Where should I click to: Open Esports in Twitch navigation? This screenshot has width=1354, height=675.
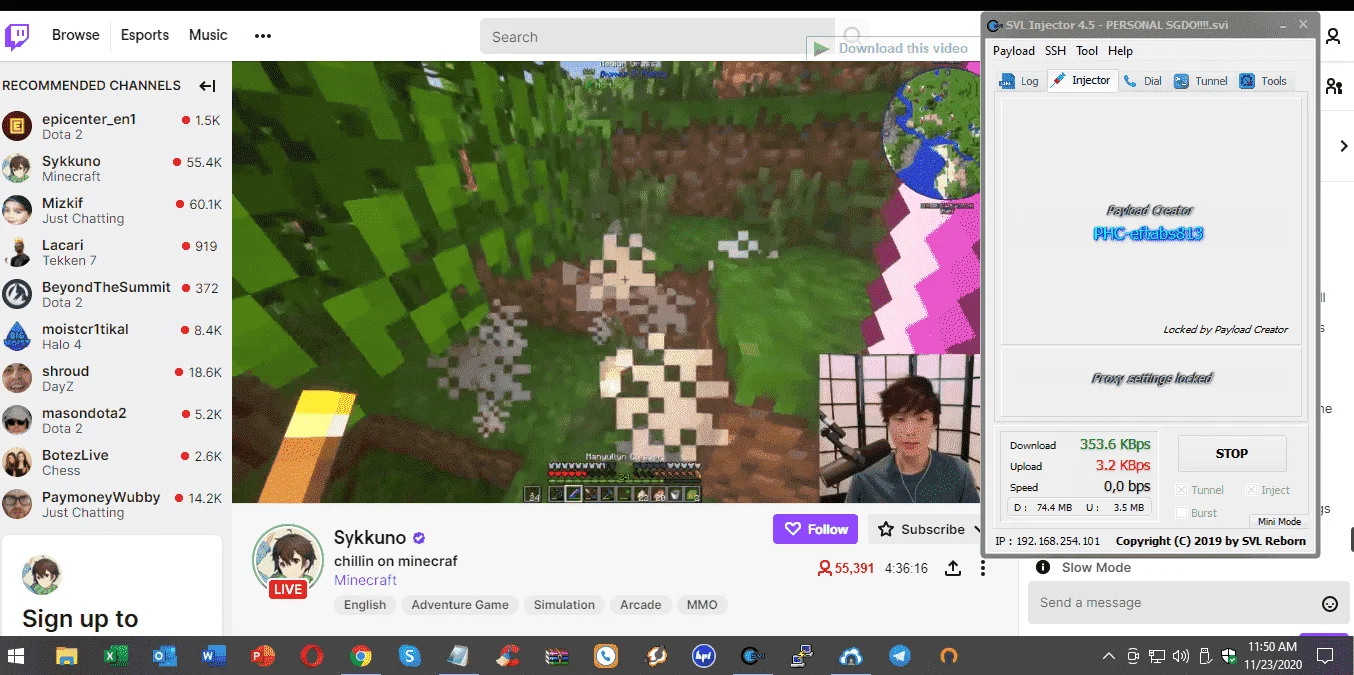coord(145,35)
